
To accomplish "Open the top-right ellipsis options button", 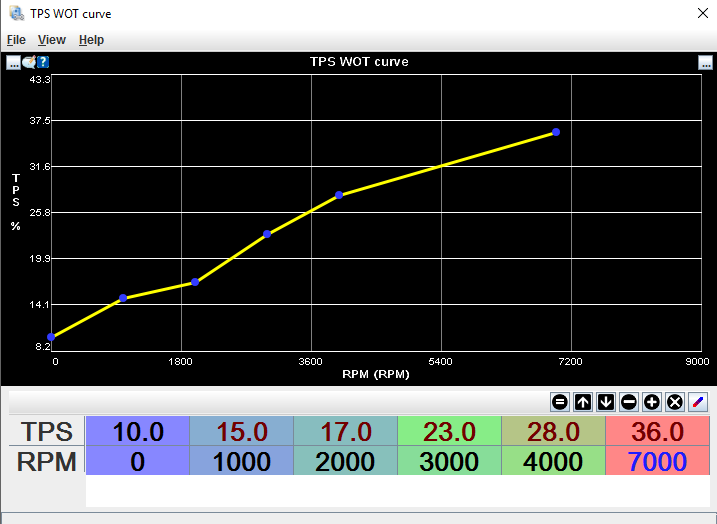I will (x=704, y=62).
